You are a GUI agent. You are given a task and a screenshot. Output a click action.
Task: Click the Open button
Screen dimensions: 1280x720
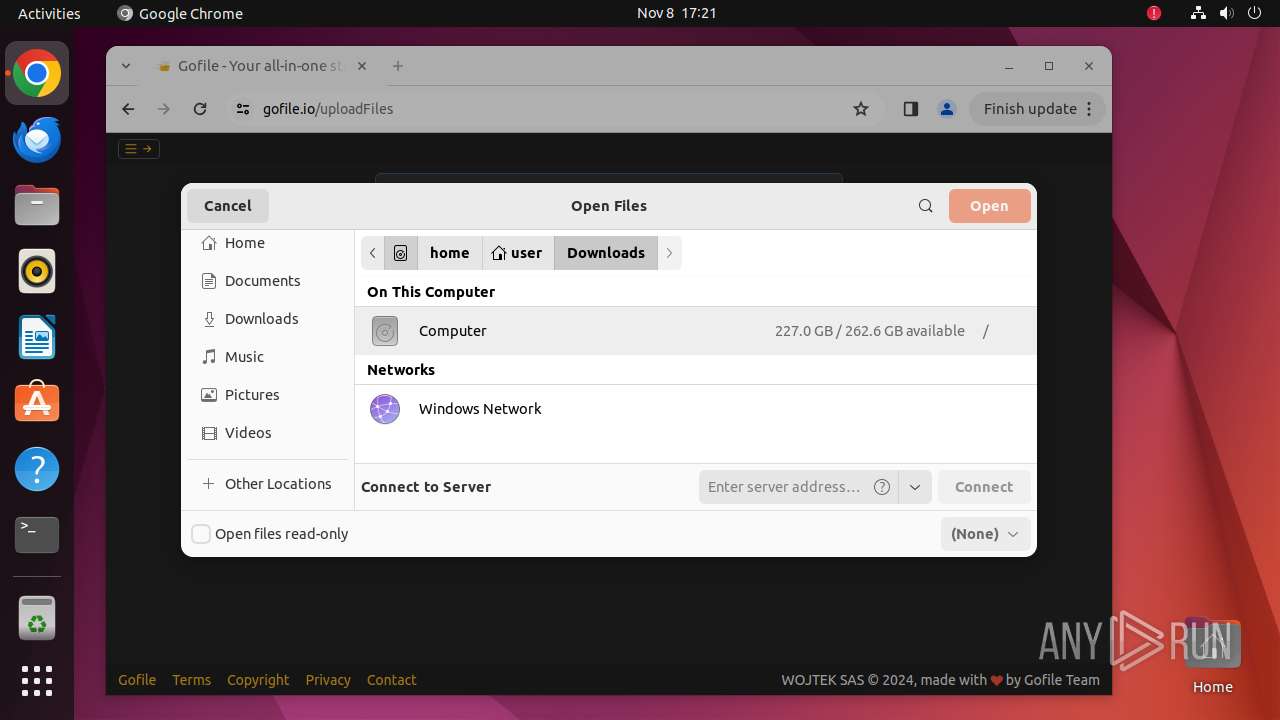[x=989, y=206]
